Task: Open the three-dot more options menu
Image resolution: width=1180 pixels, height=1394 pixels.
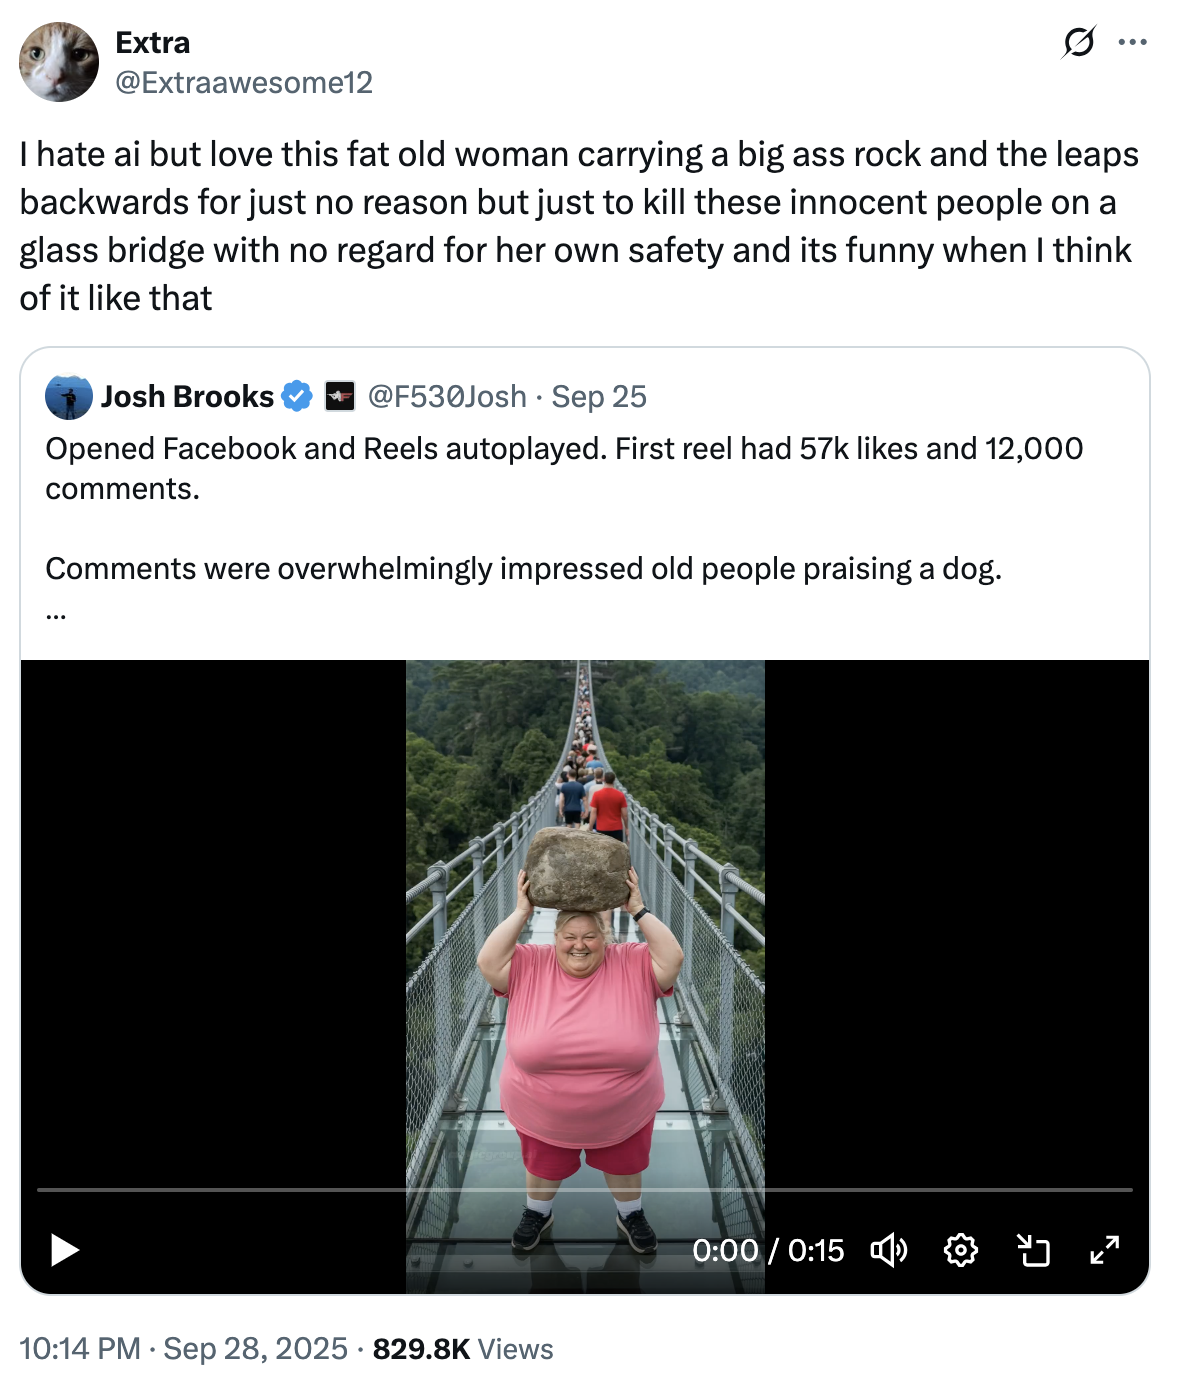Action: pyautogui.click(x=1132, y=42)
